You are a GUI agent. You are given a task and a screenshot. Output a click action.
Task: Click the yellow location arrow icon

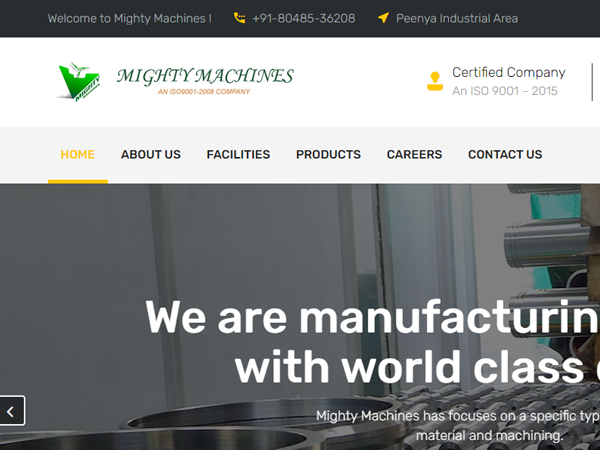click(383, 18)
